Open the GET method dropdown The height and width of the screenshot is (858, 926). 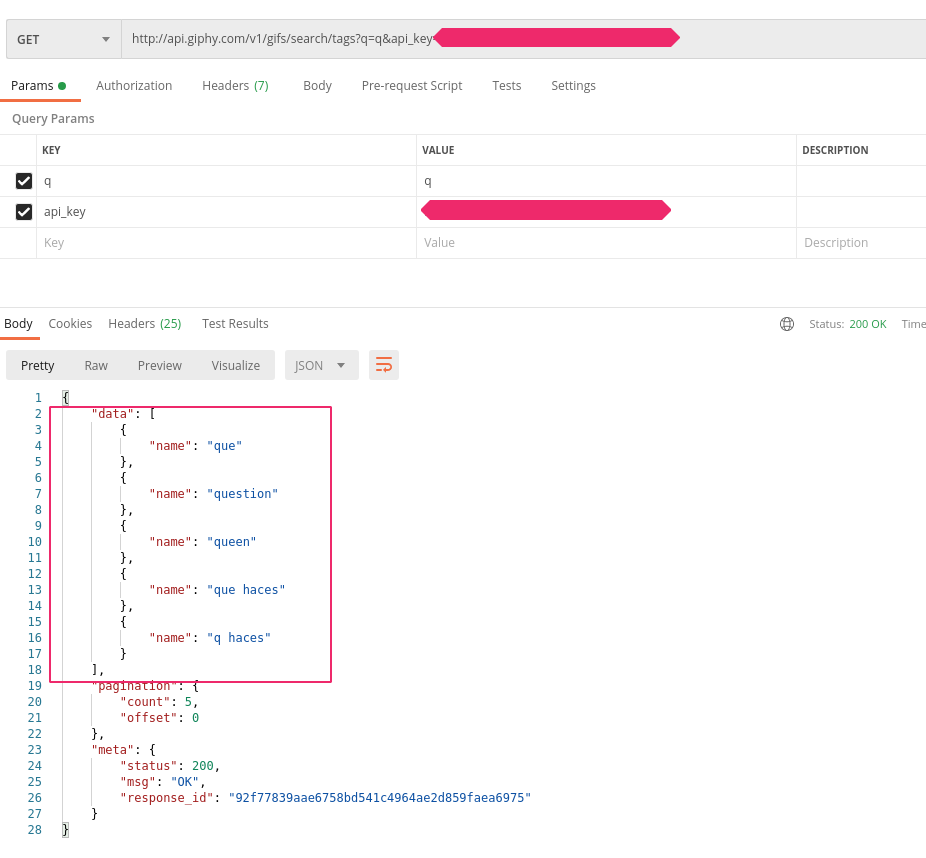[x=64, y=40]
